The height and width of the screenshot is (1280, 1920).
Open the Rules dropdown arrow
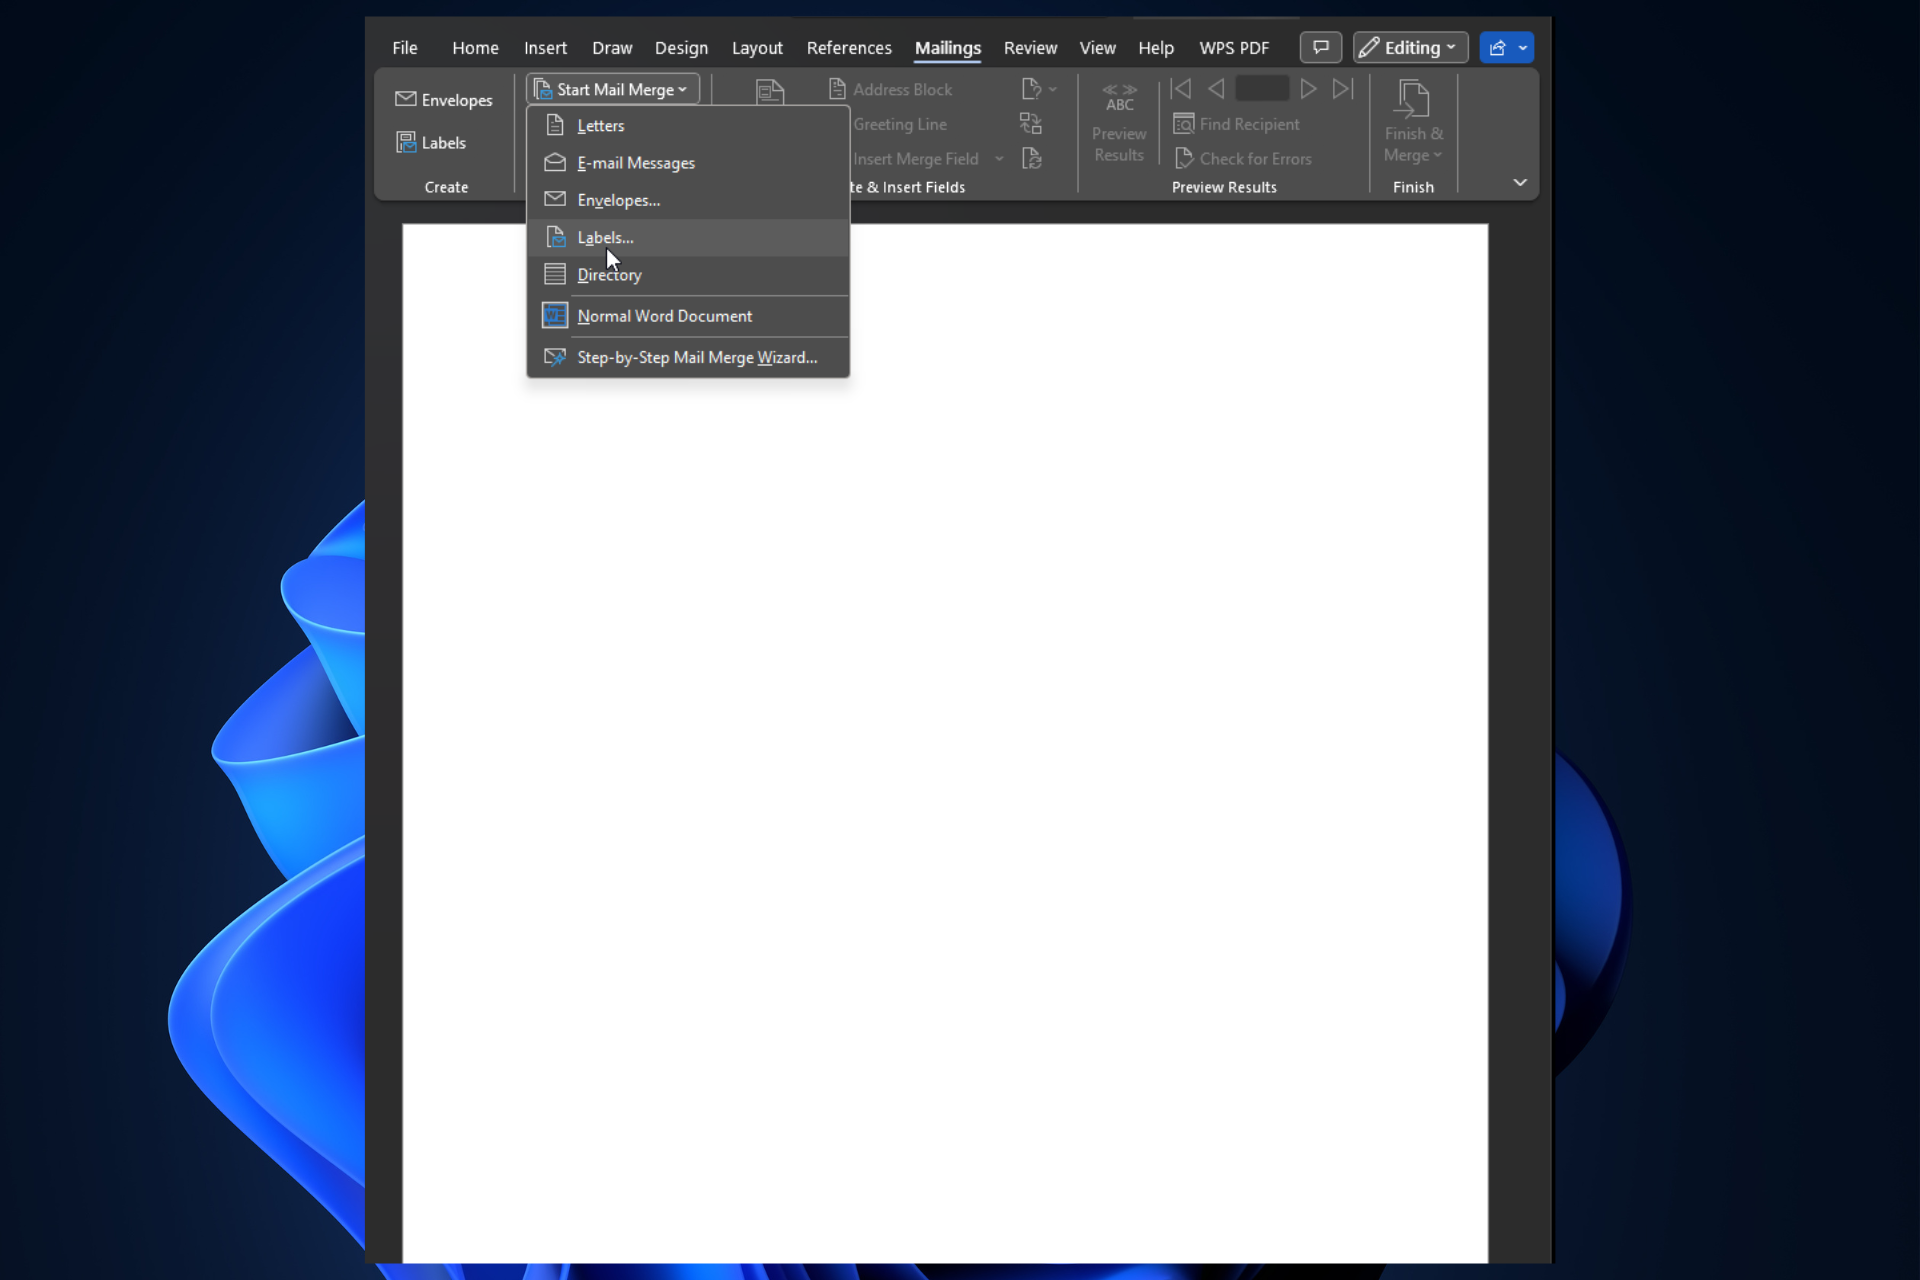point(1053,89)
